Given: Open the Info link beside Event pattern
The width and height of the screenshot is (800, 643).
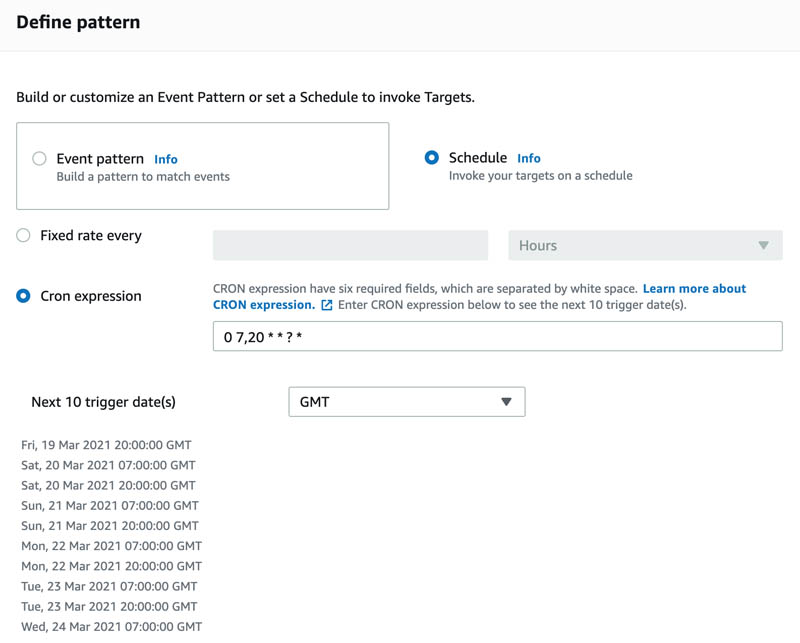Looking at the screenshot, I should [166, 159].
